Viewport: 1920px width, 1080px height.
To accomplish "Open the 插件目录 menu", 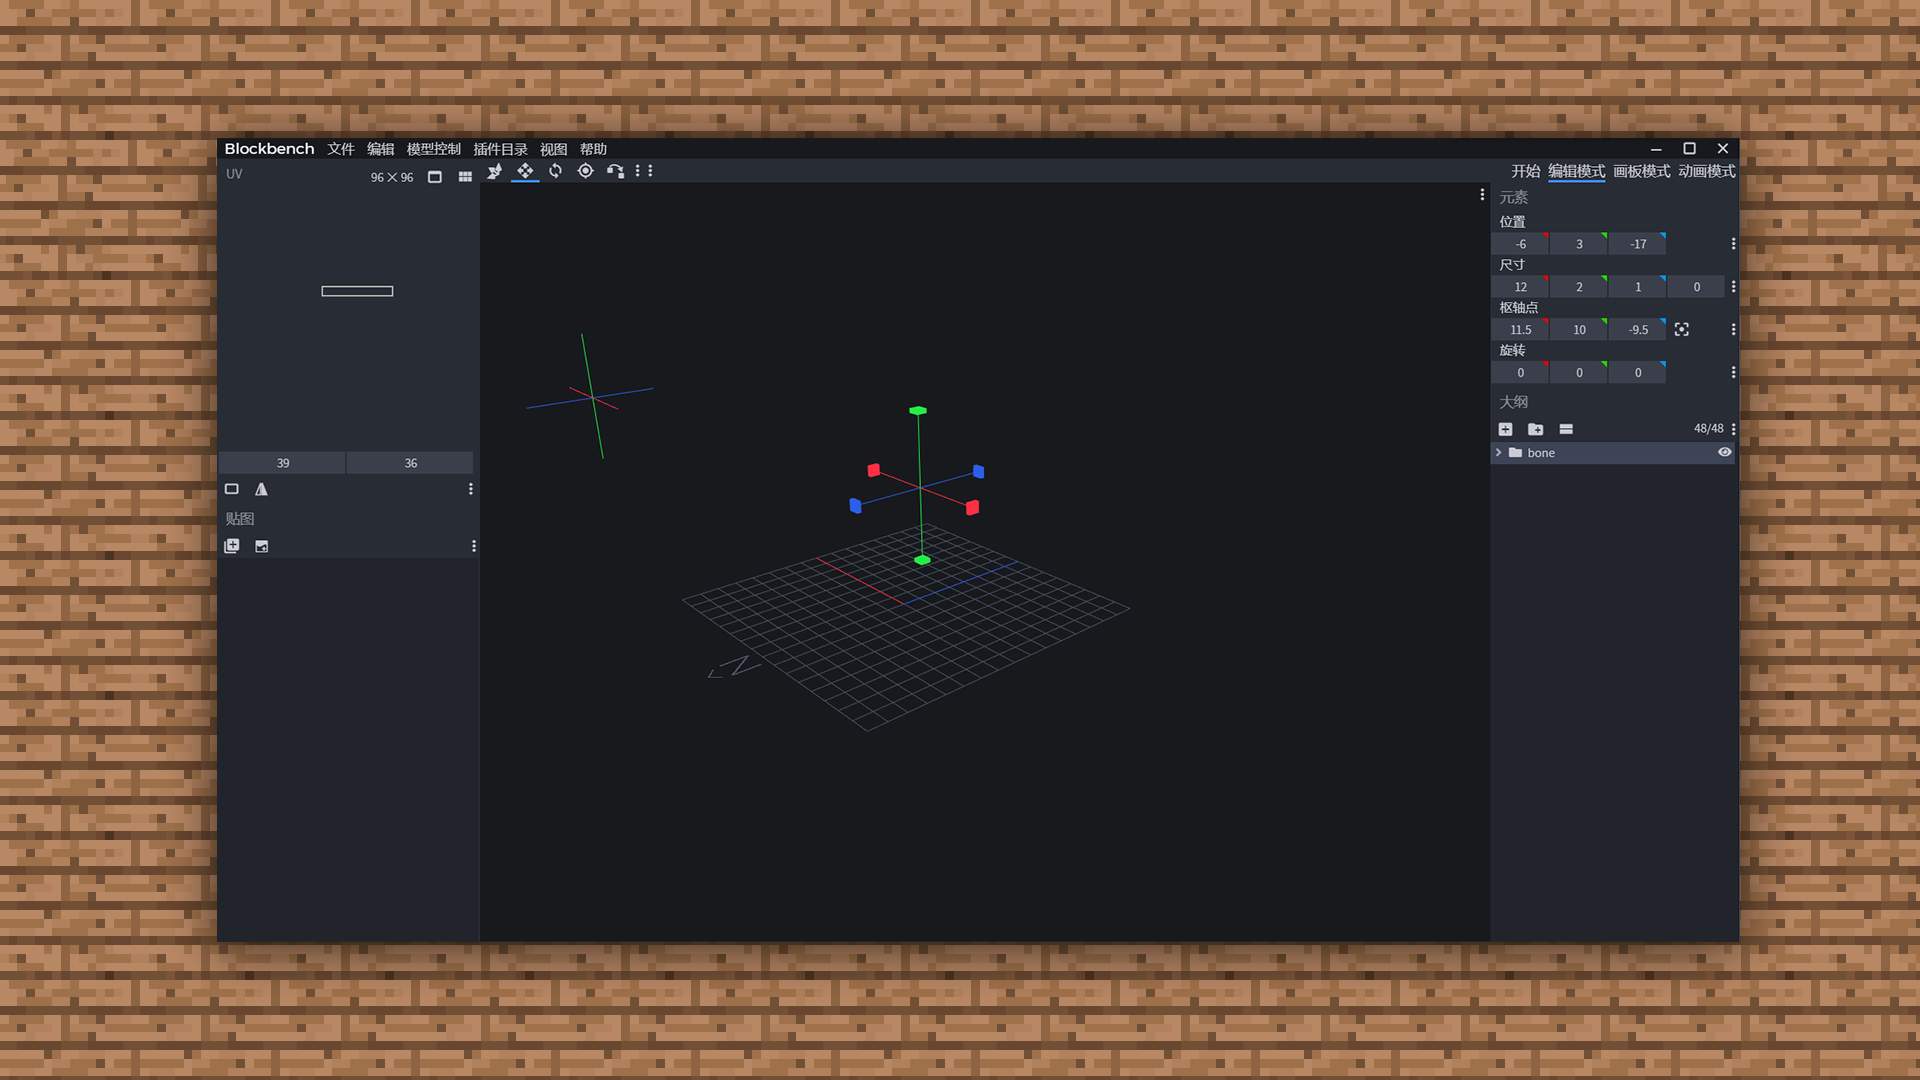I will 500,149.
